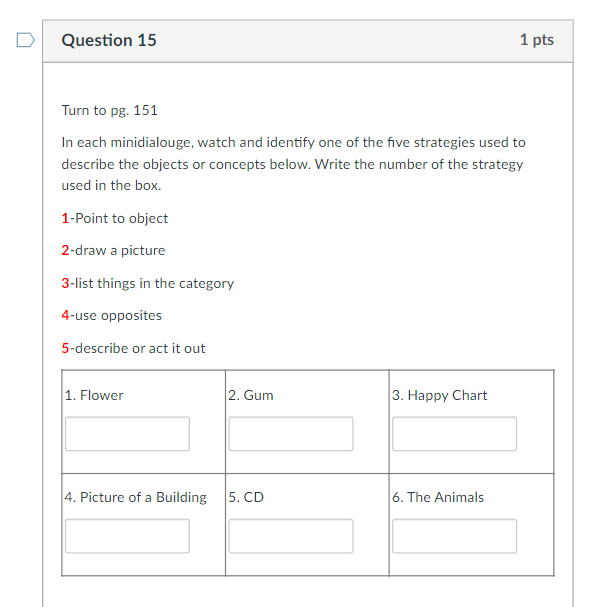Click the '5. CD' cell label
The width and height of the screenshot is (607, 607).
click(246, 497)
